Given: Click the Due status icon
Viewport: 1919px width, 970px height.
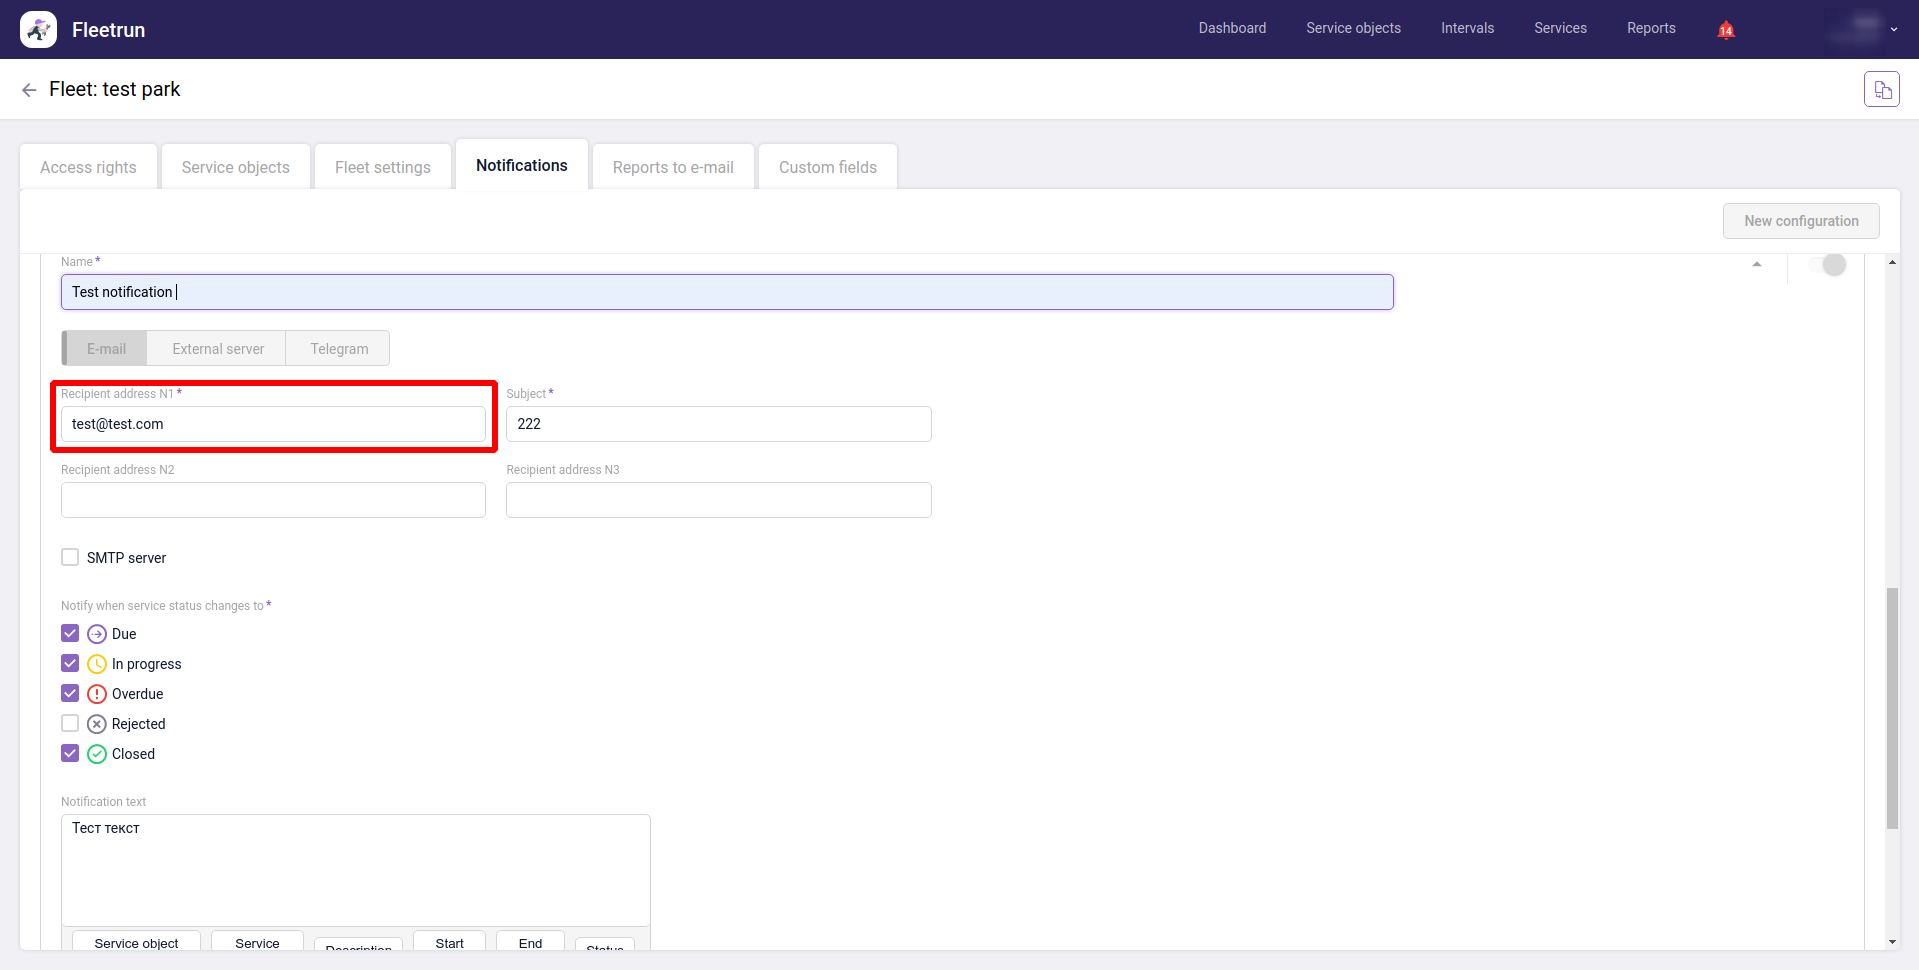Looking at the screenshot, I should pyautogui.click(x=97, y=634).
